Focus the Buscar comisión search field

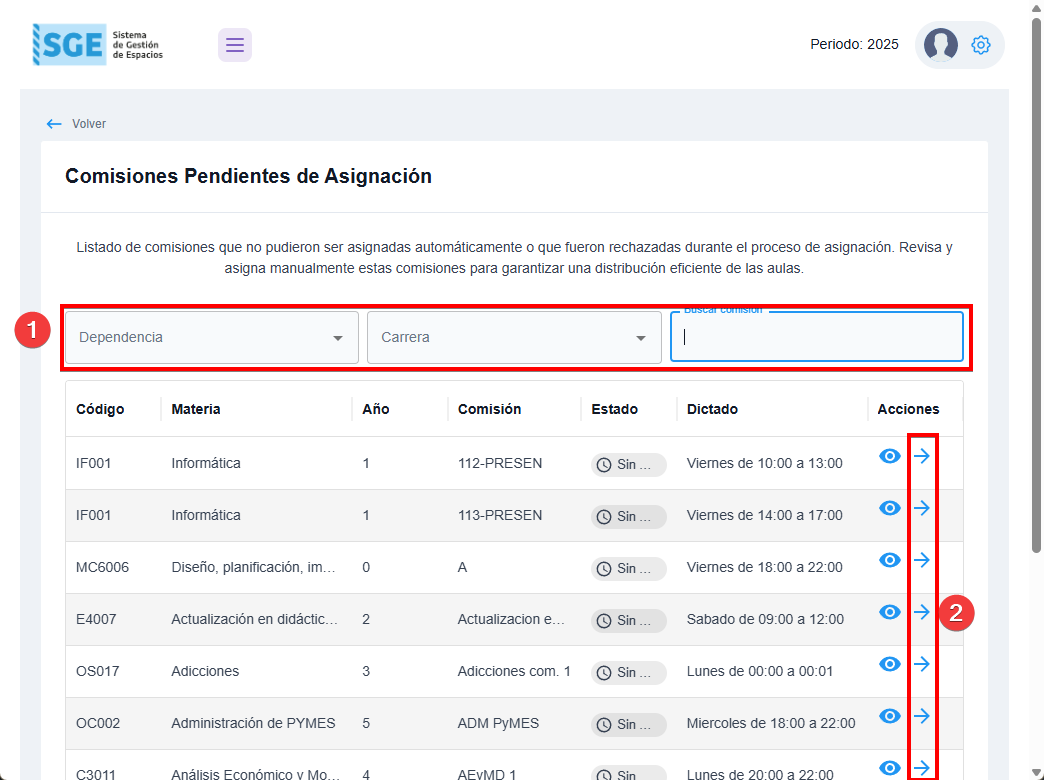[x=816, y=337]
